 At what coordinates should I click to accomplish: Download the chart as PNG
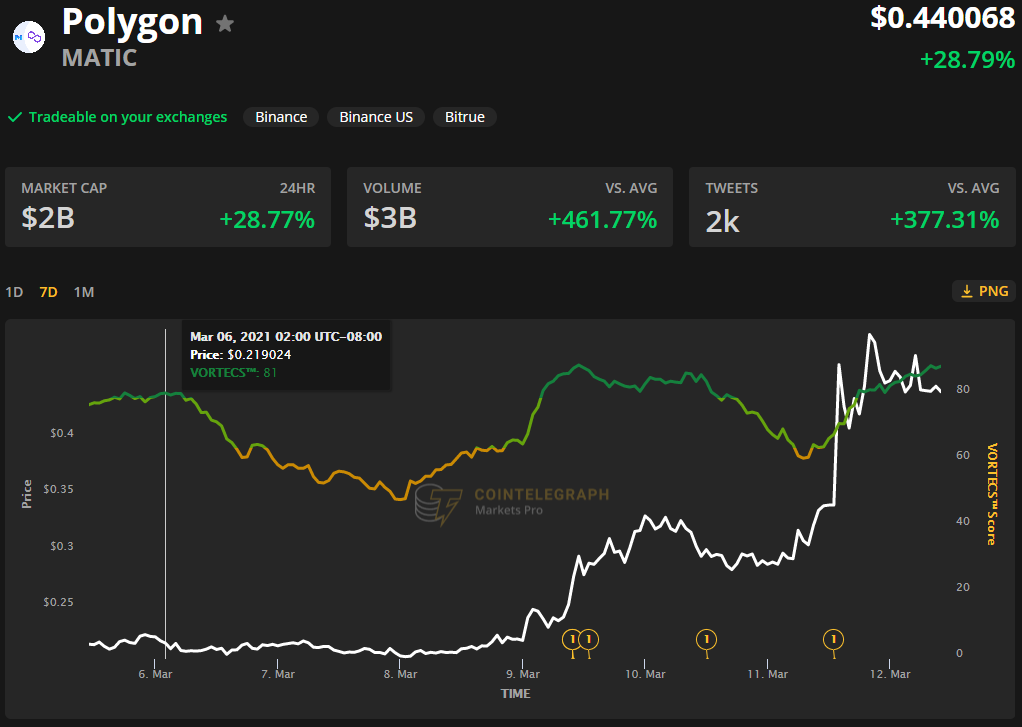pos(984,291)
